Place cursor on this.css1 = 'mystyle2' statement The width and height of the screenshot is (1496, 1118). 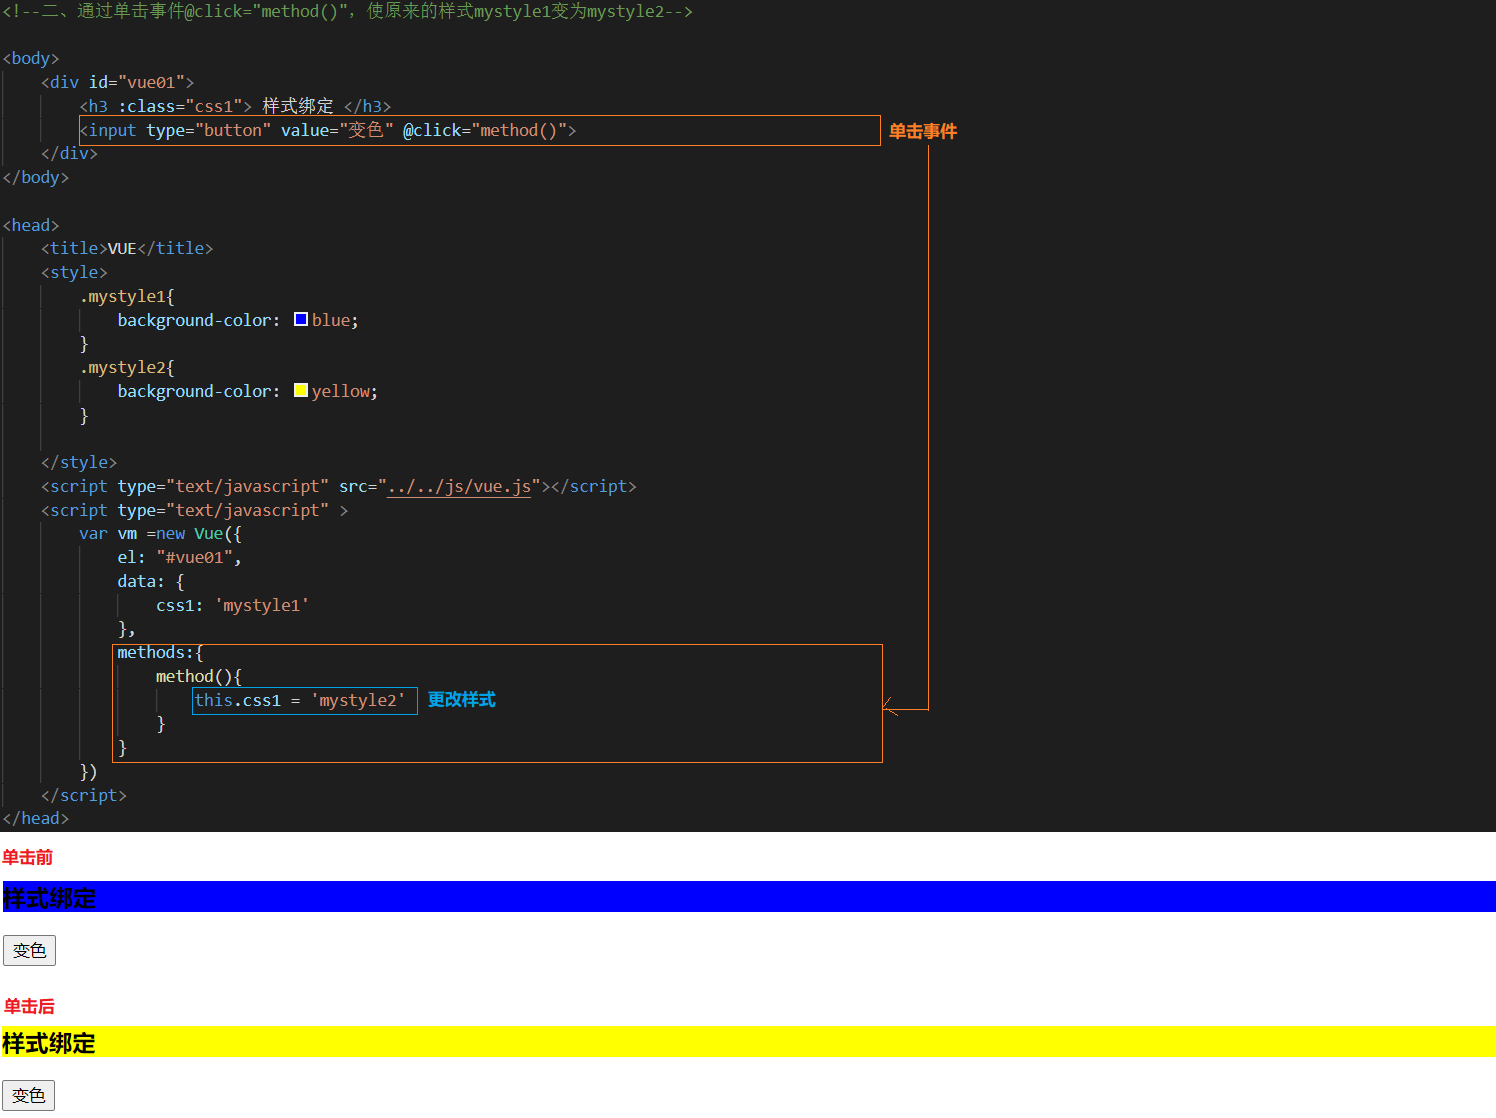[300, 701]
